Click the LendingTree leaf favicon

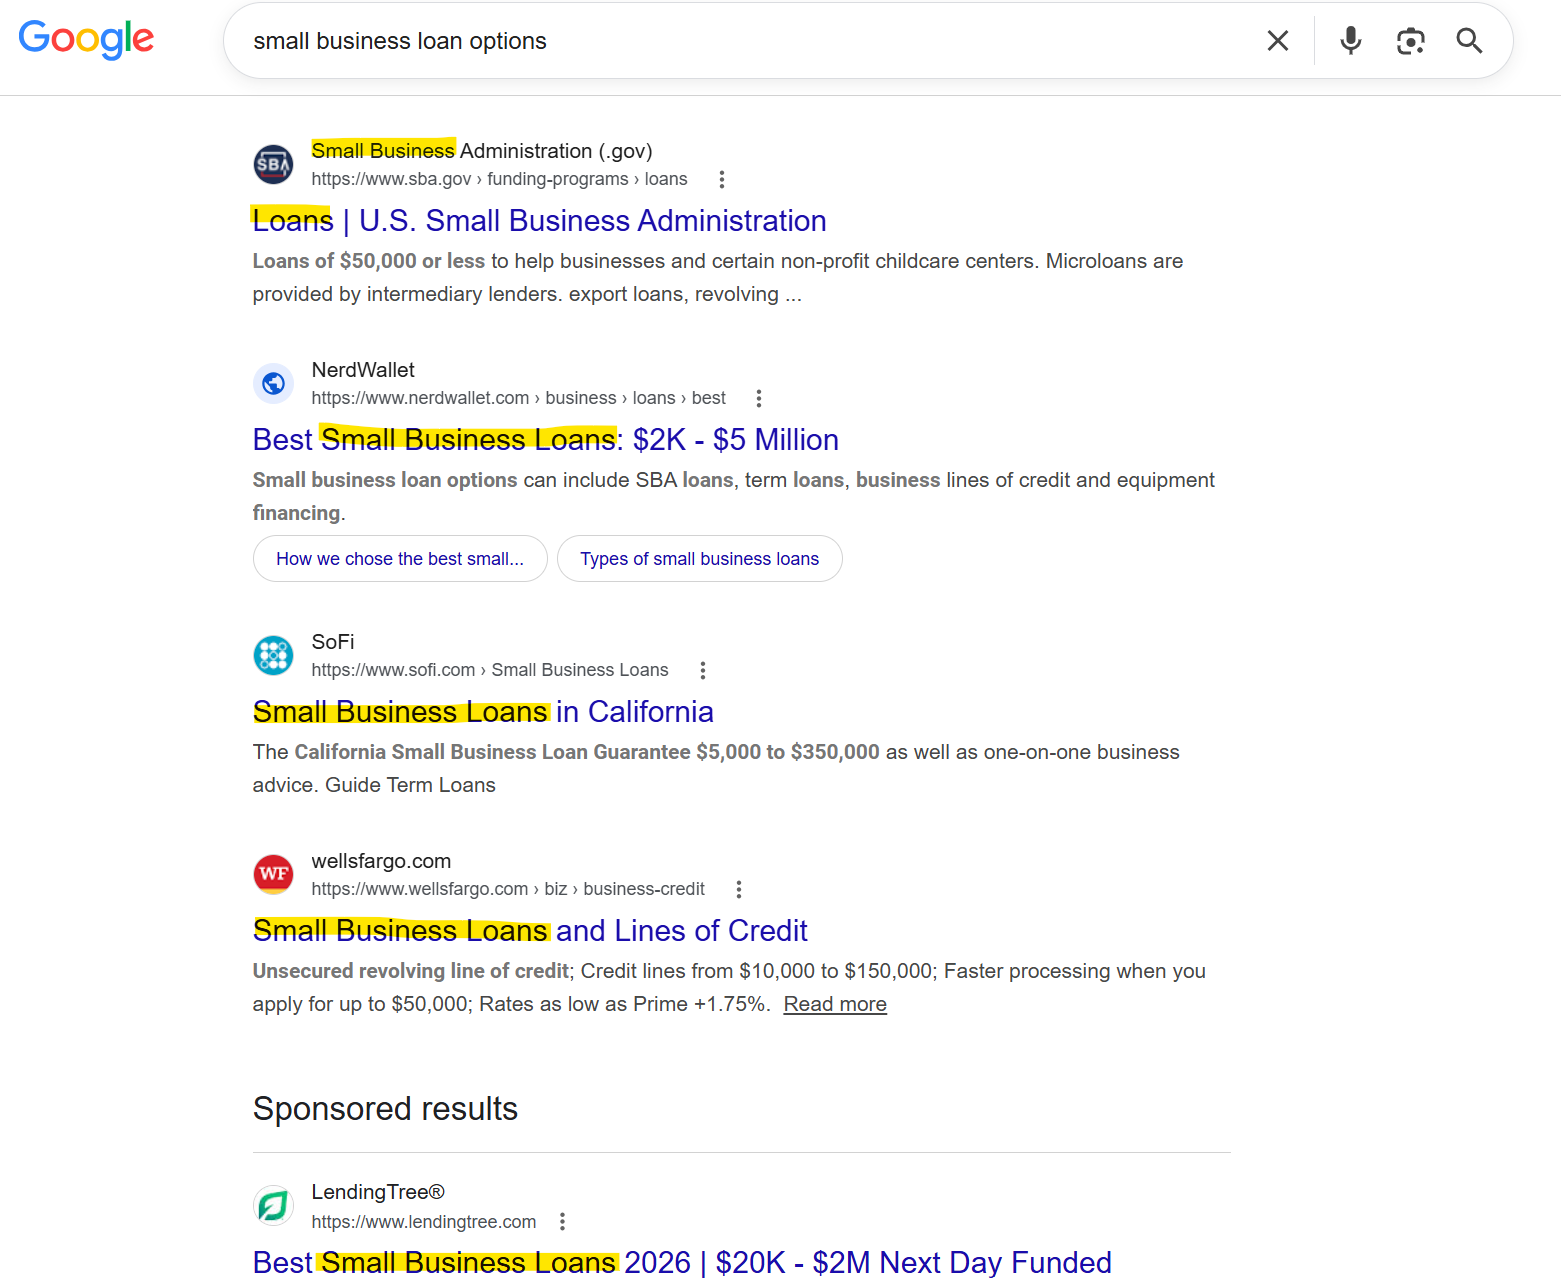click(273, 1206)
